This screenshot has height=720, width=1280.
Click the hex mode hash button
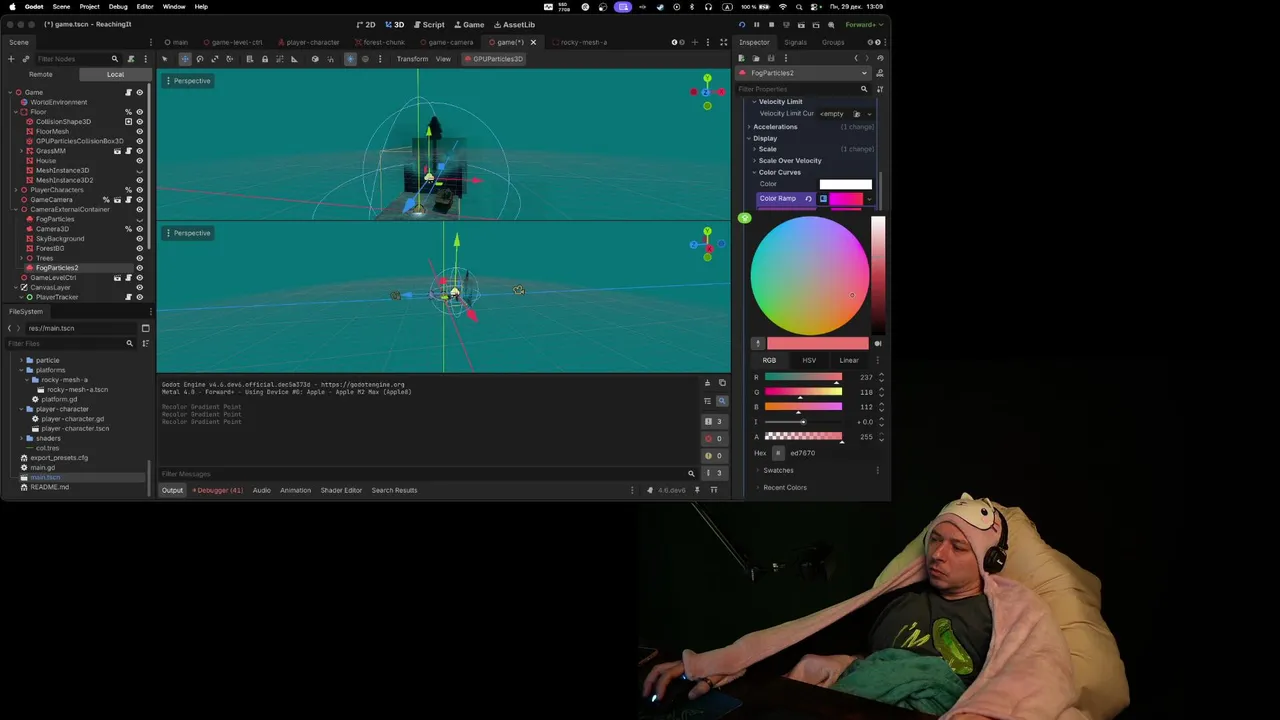coord(778,453)
